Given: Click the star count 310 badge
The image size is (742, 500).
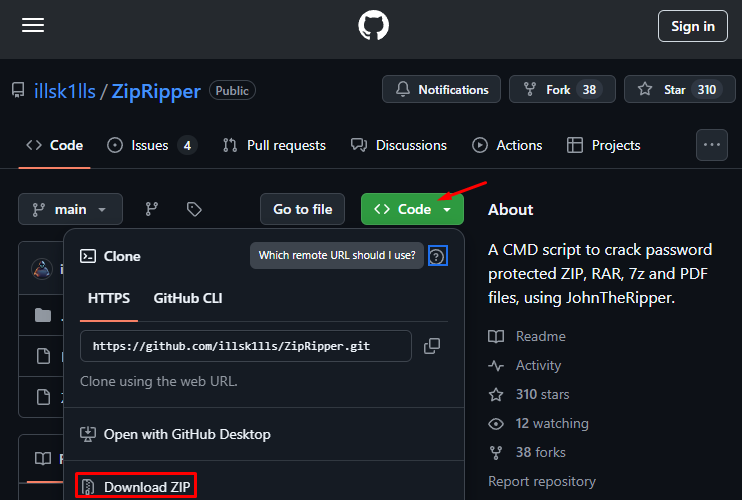Looking at the screenshot, I should point(707,89).
